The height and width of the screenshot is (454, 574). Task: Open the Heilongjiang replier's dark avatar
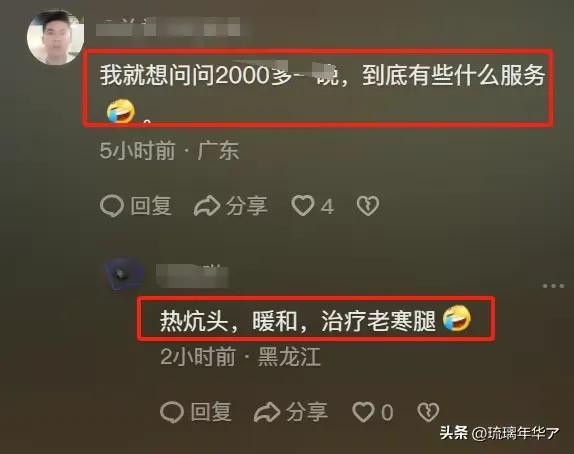[124, 274]
